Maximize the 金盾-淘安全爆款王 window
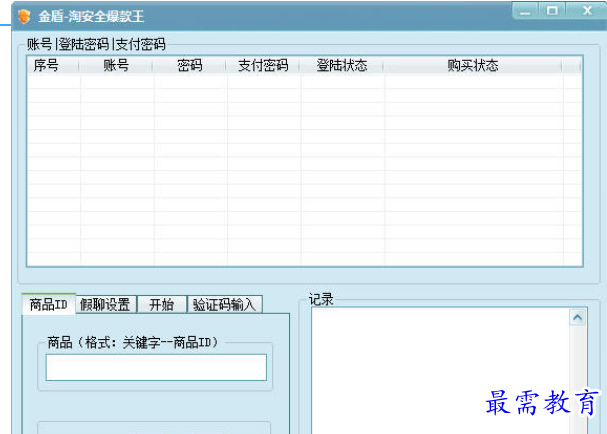 [552, 11]
